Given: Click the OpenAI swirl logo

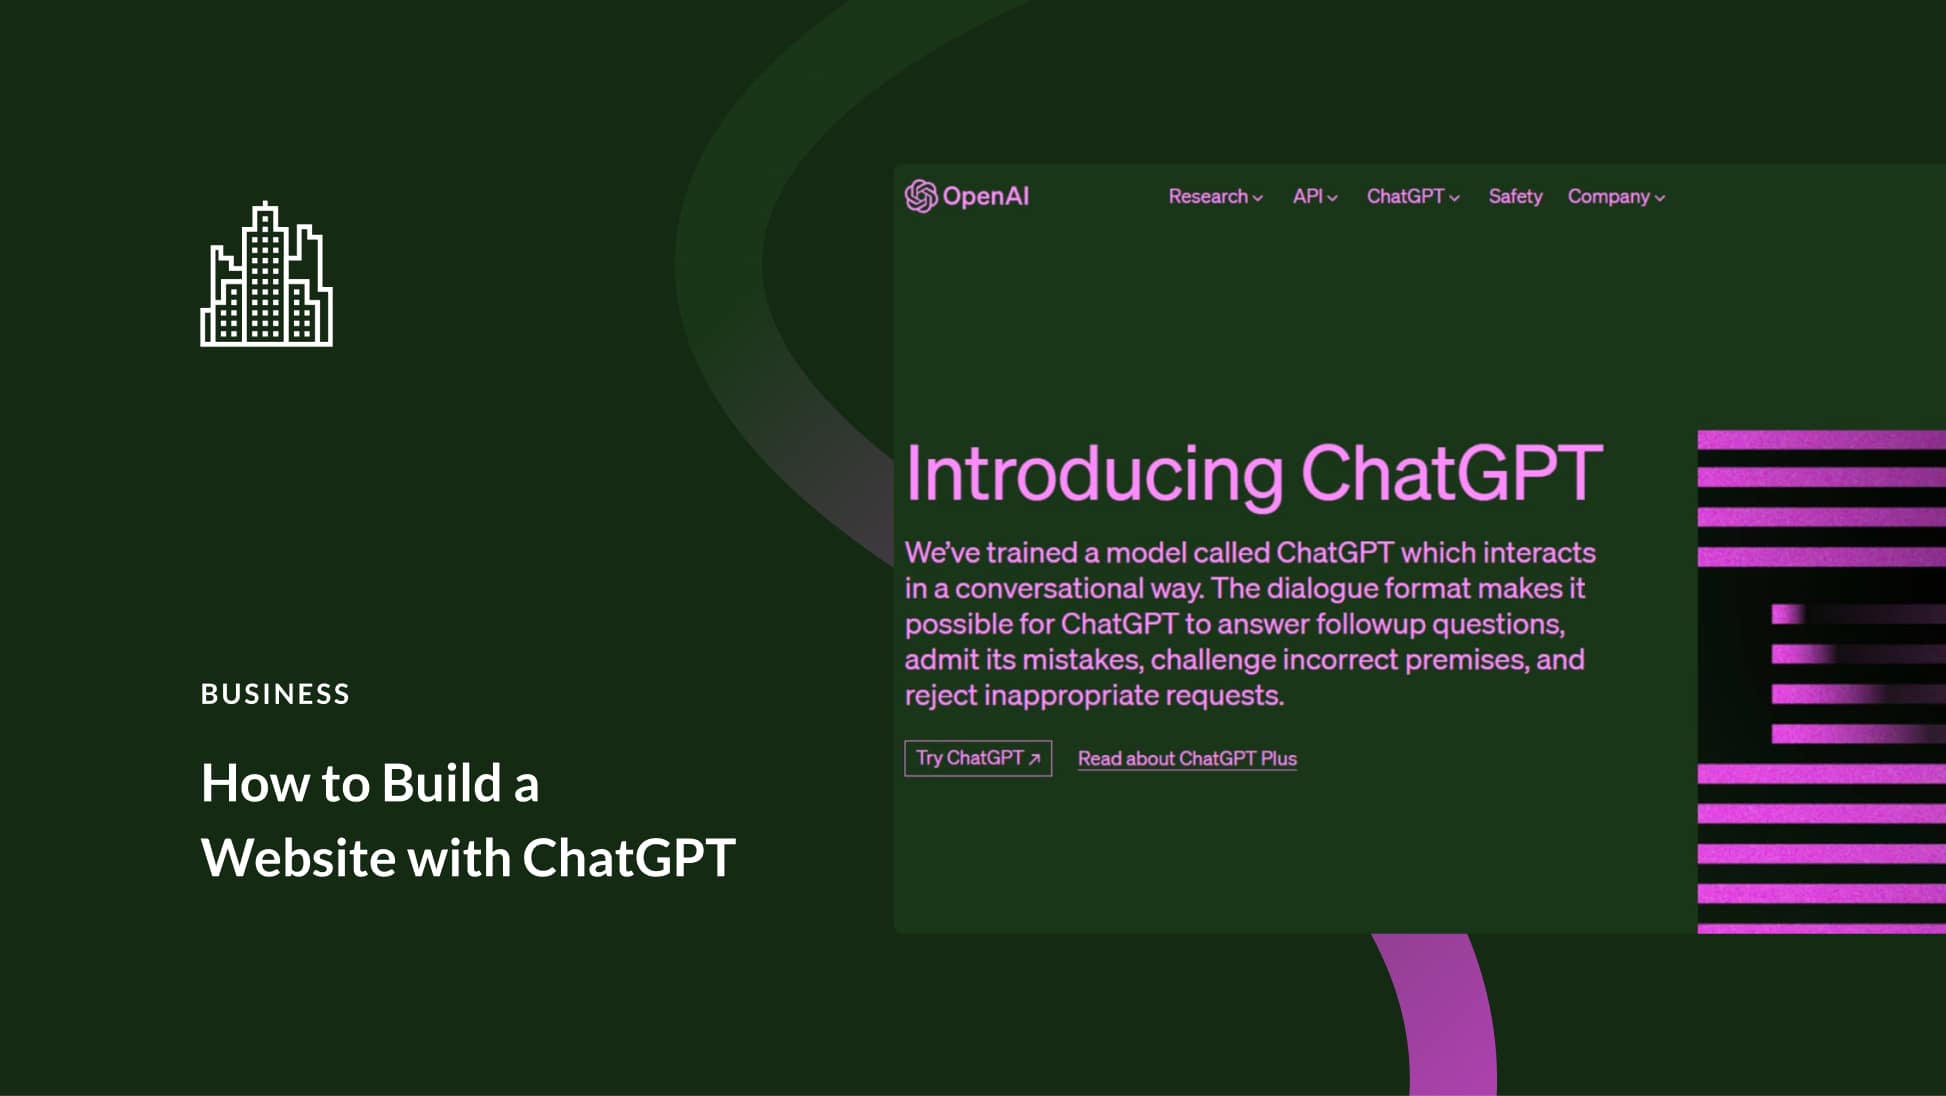Looking at the screenshot, I should pyautogui.click(x=920, y=195).
